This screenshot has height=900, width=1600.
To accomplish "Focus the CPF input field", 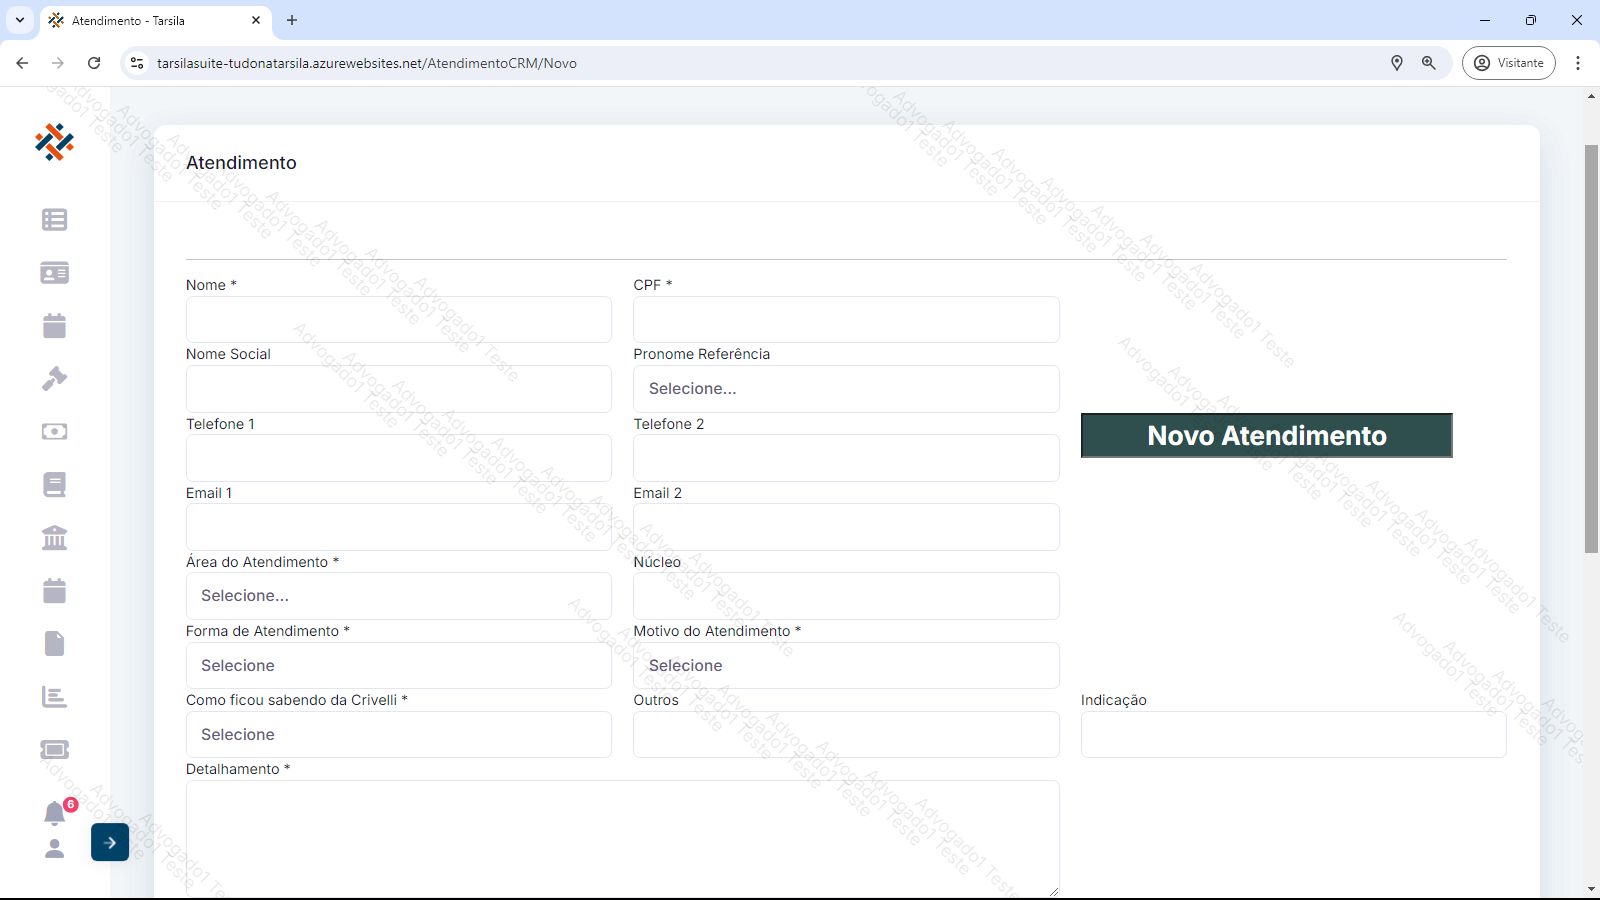I will pyautogui.click(x=845, y=320).
